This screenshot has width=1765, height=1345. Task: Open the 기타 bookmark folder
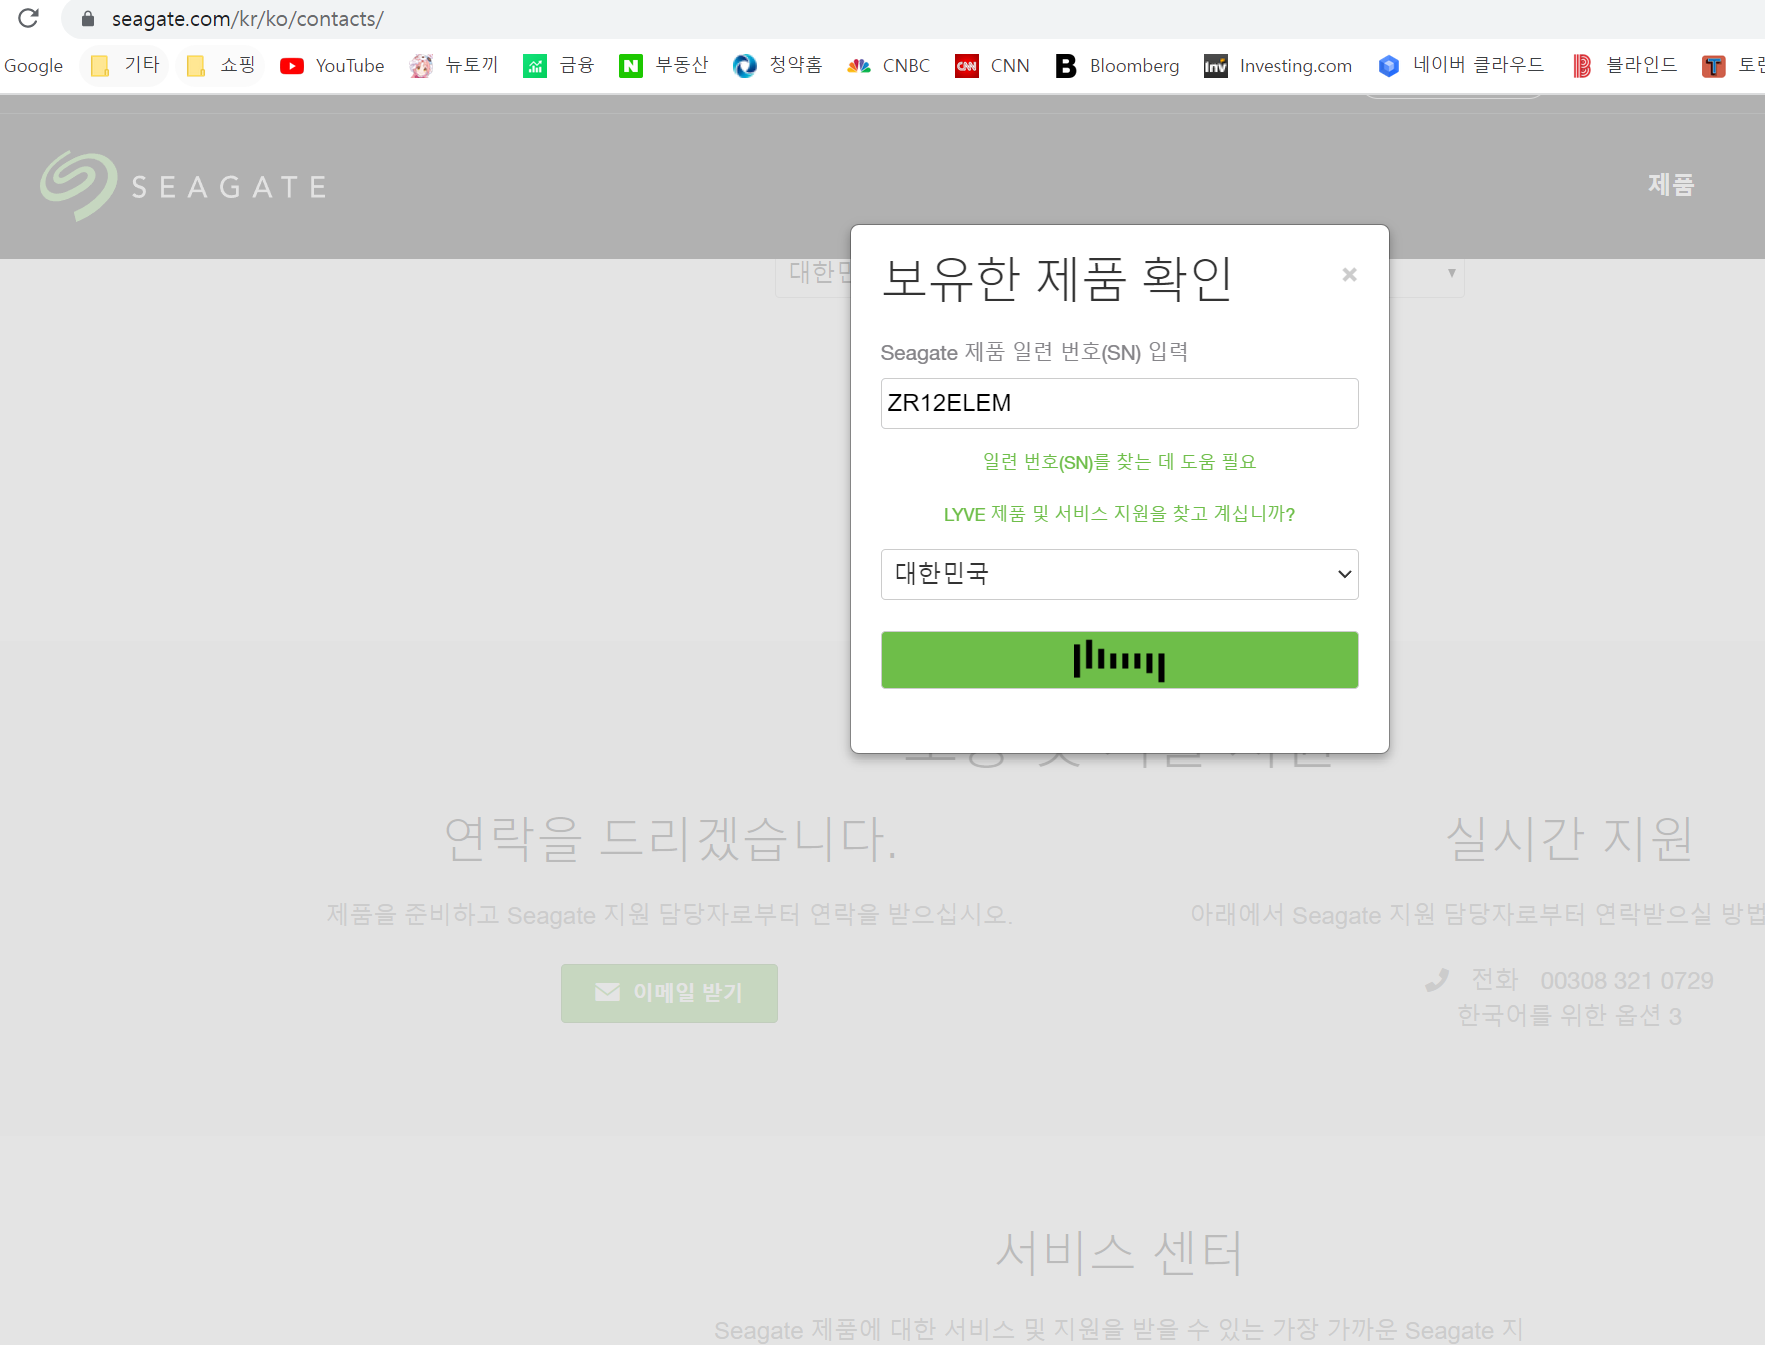coord(125,66)
